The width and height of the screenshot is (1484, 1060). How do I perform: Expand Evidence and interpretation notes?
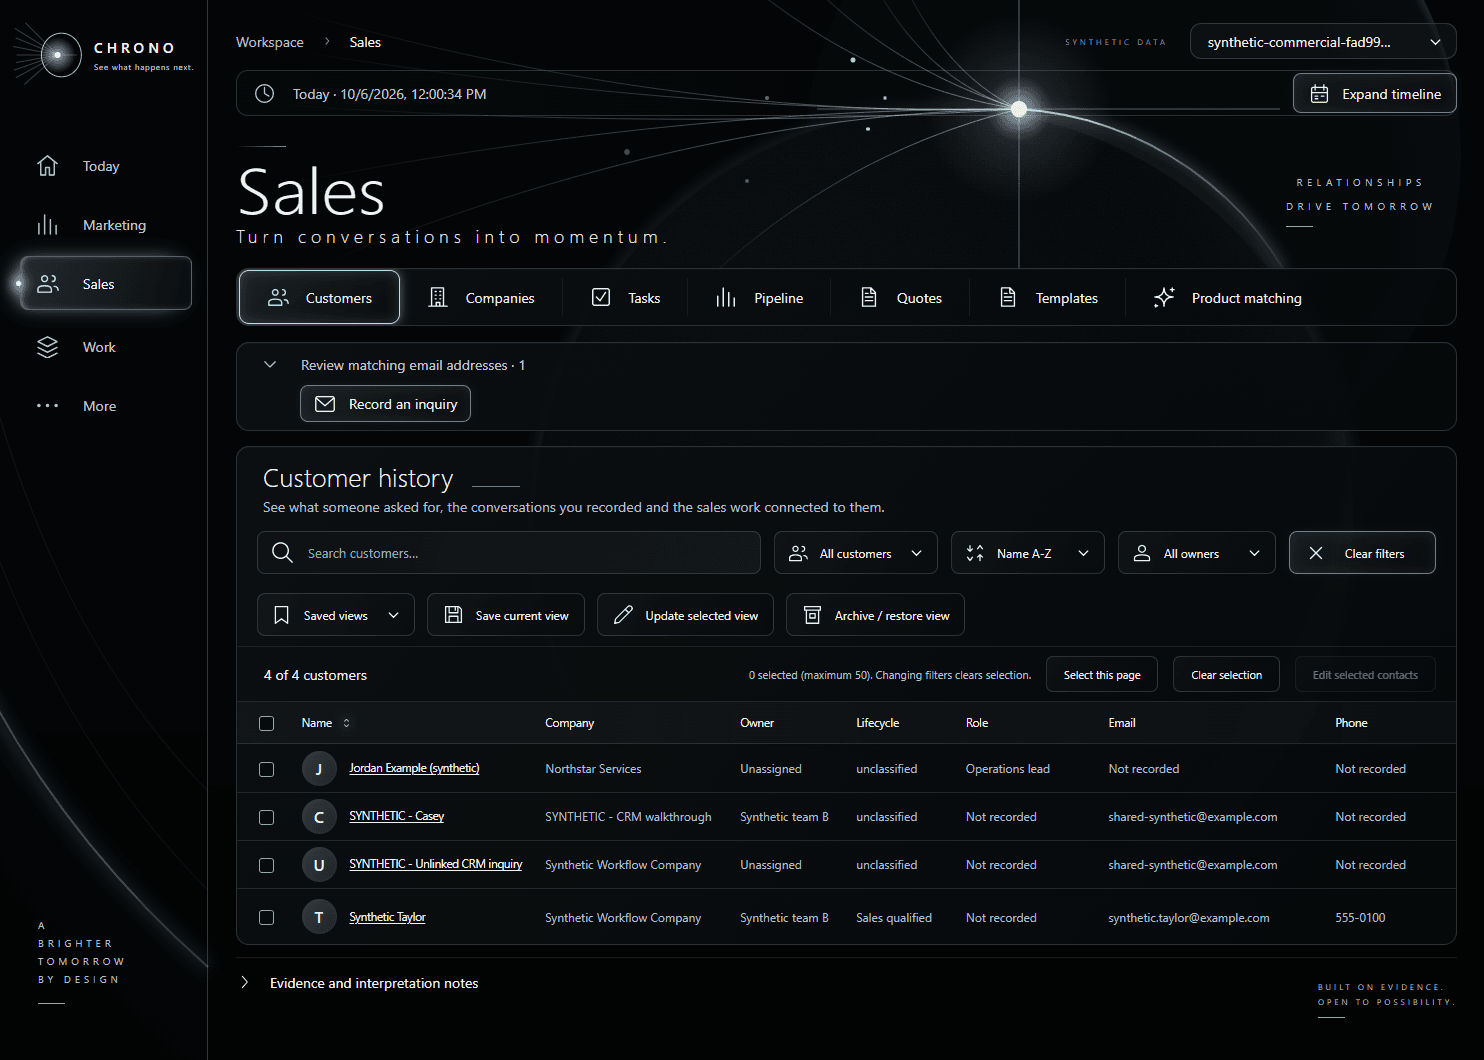(x=245, y=983)
